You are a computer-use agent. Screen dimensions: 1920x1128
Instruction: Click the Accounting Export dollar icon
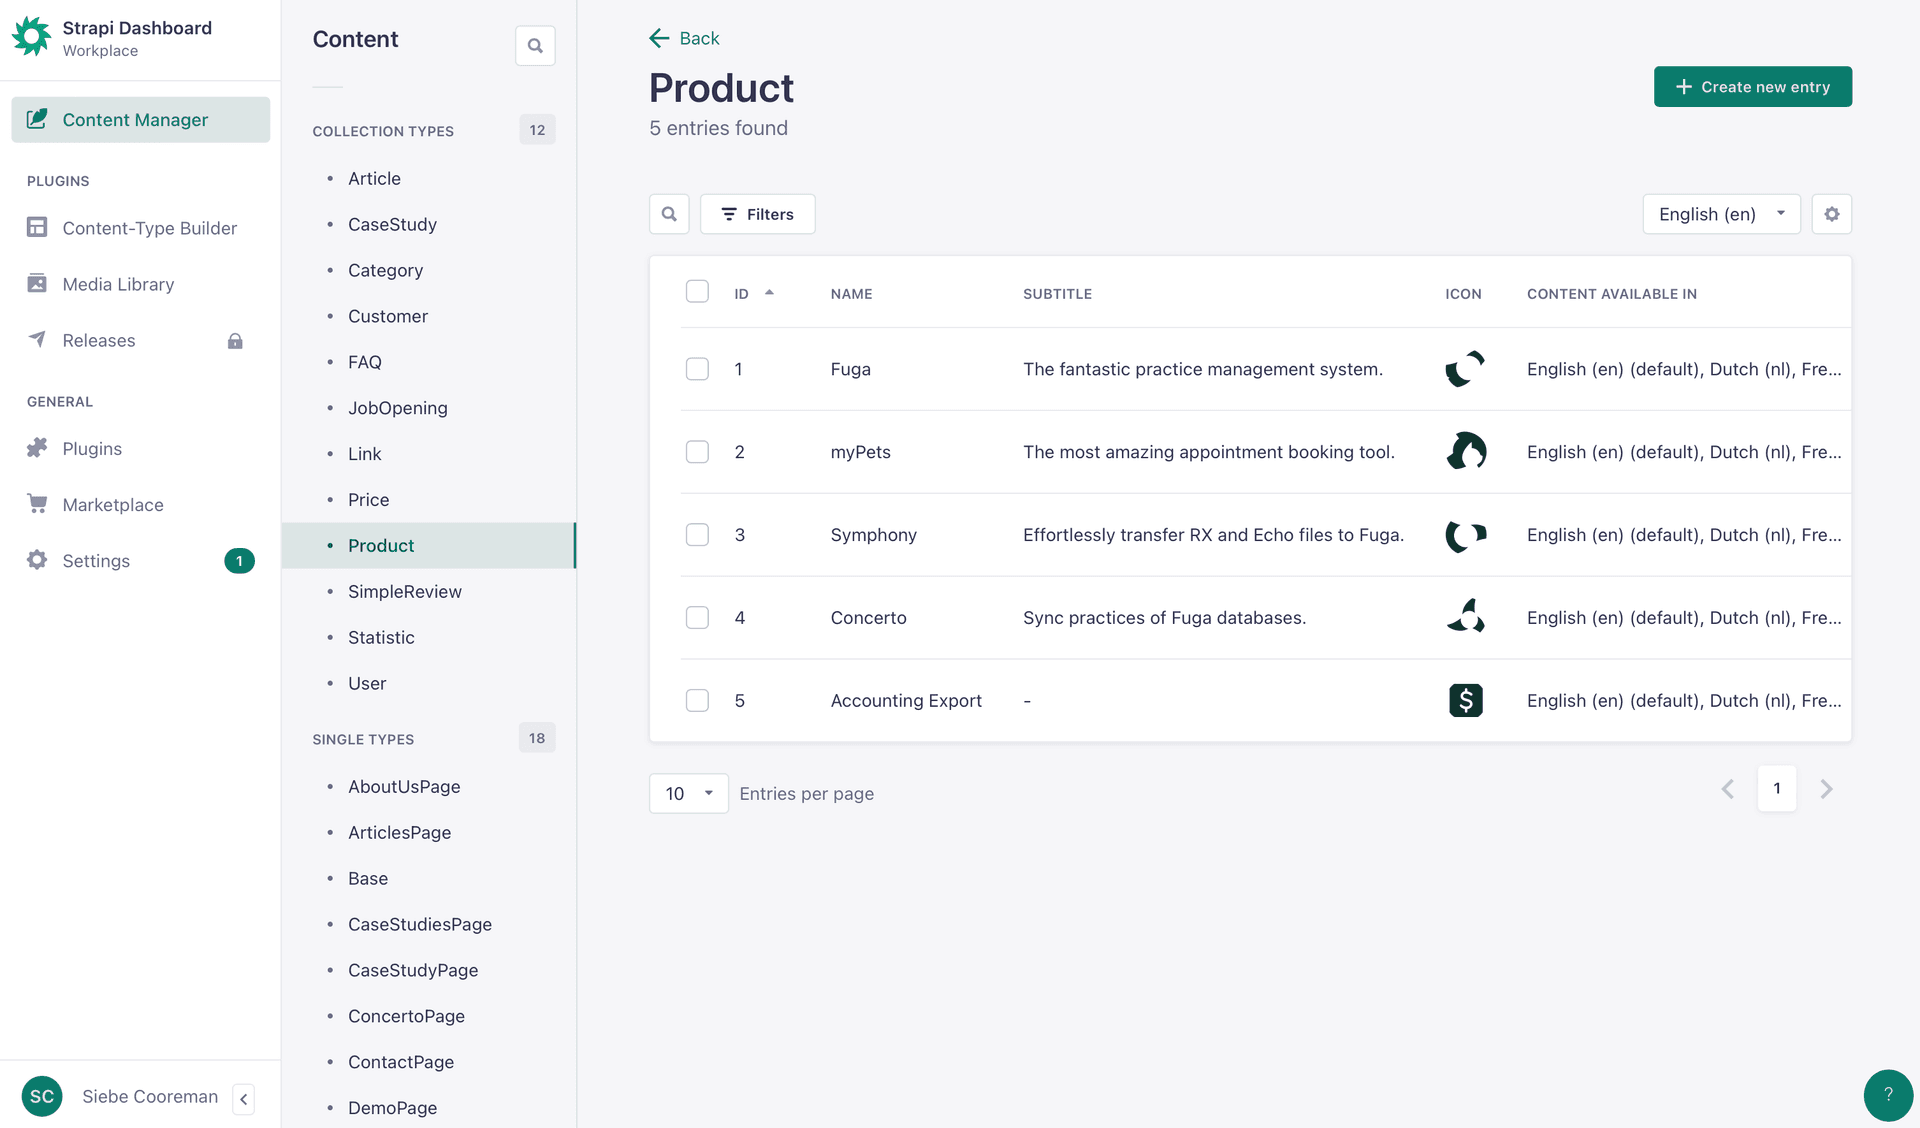pyautogui.click(x=1465, y=700)
